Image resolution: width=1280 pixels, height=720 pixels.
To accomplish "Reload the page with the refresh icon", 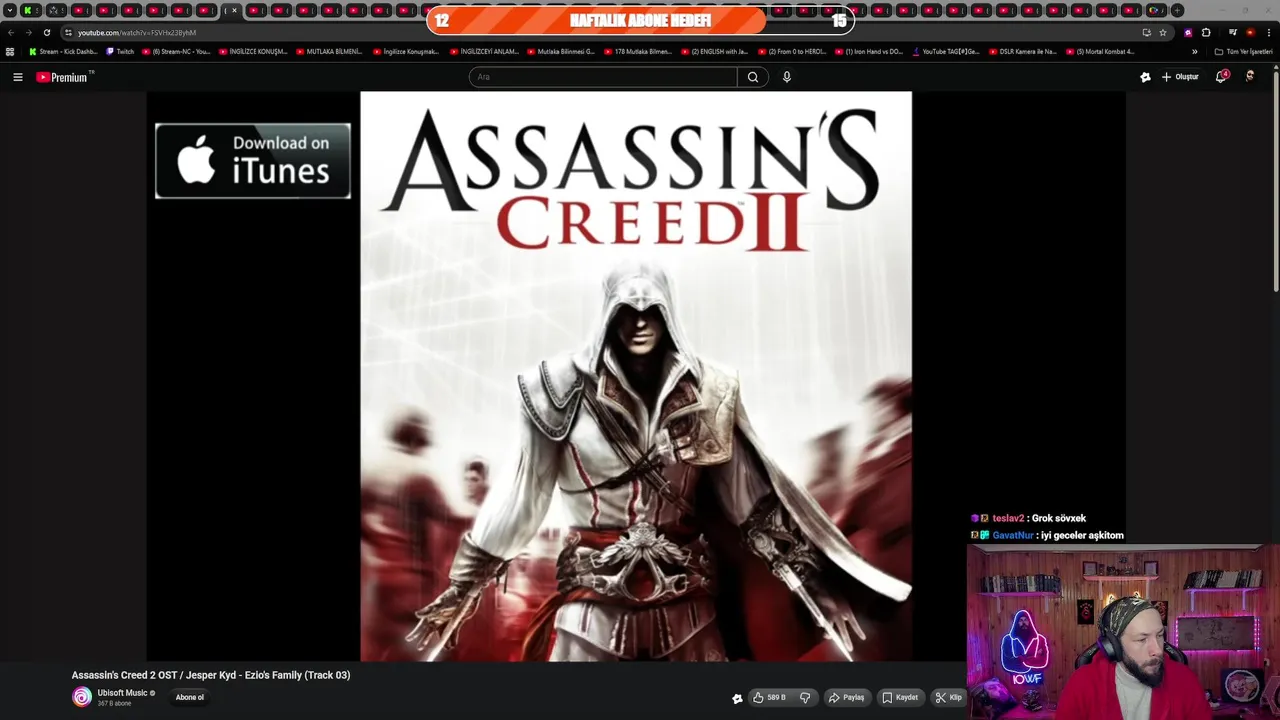I will pyautogui.click(x=46, y=32).
